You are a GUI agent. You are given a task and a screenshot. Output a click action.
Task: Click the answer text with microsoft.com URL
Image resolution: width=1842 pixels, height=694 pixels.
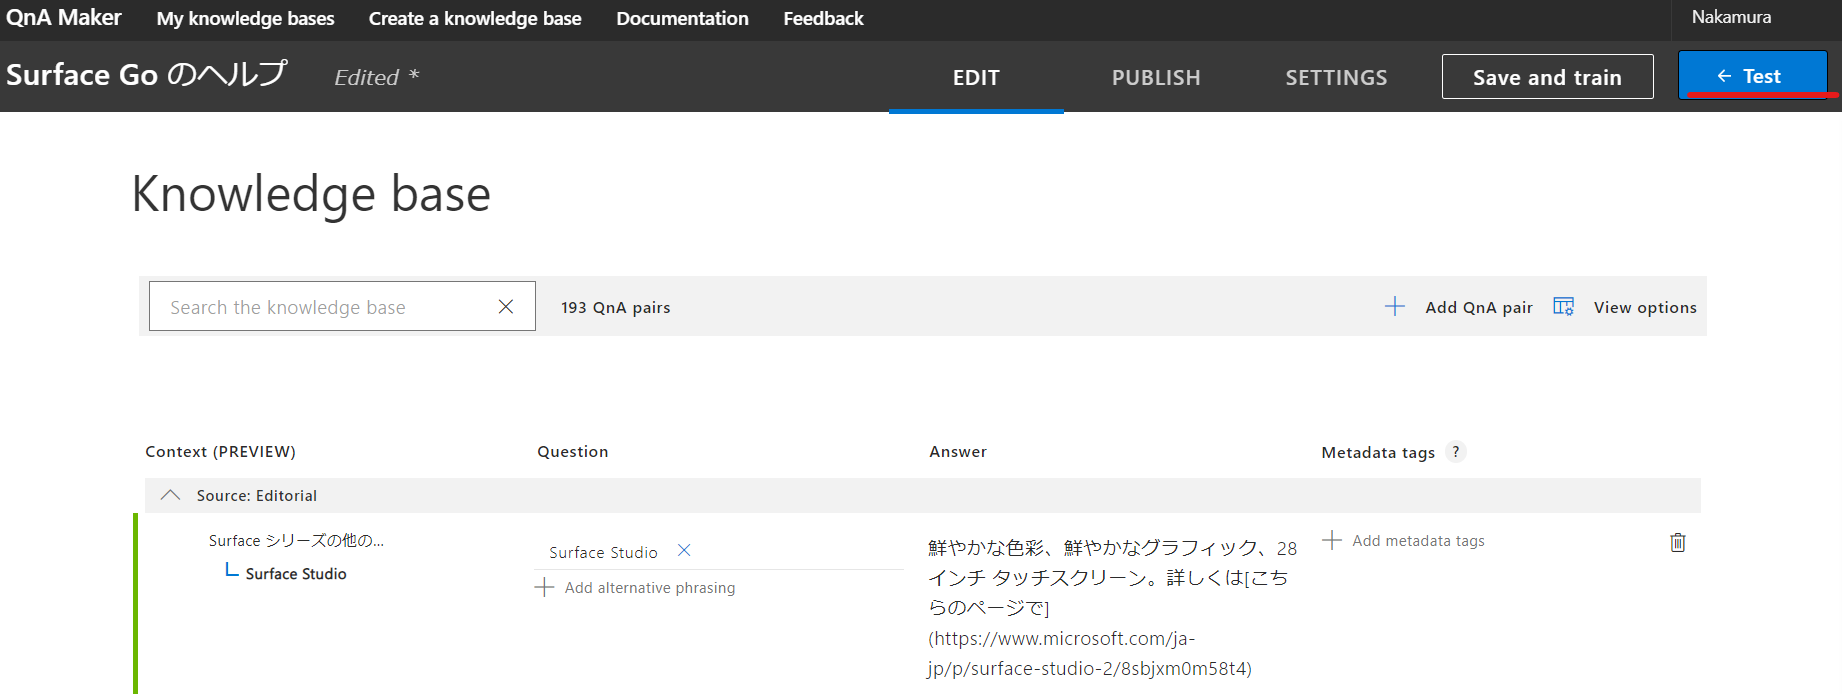1112,608
